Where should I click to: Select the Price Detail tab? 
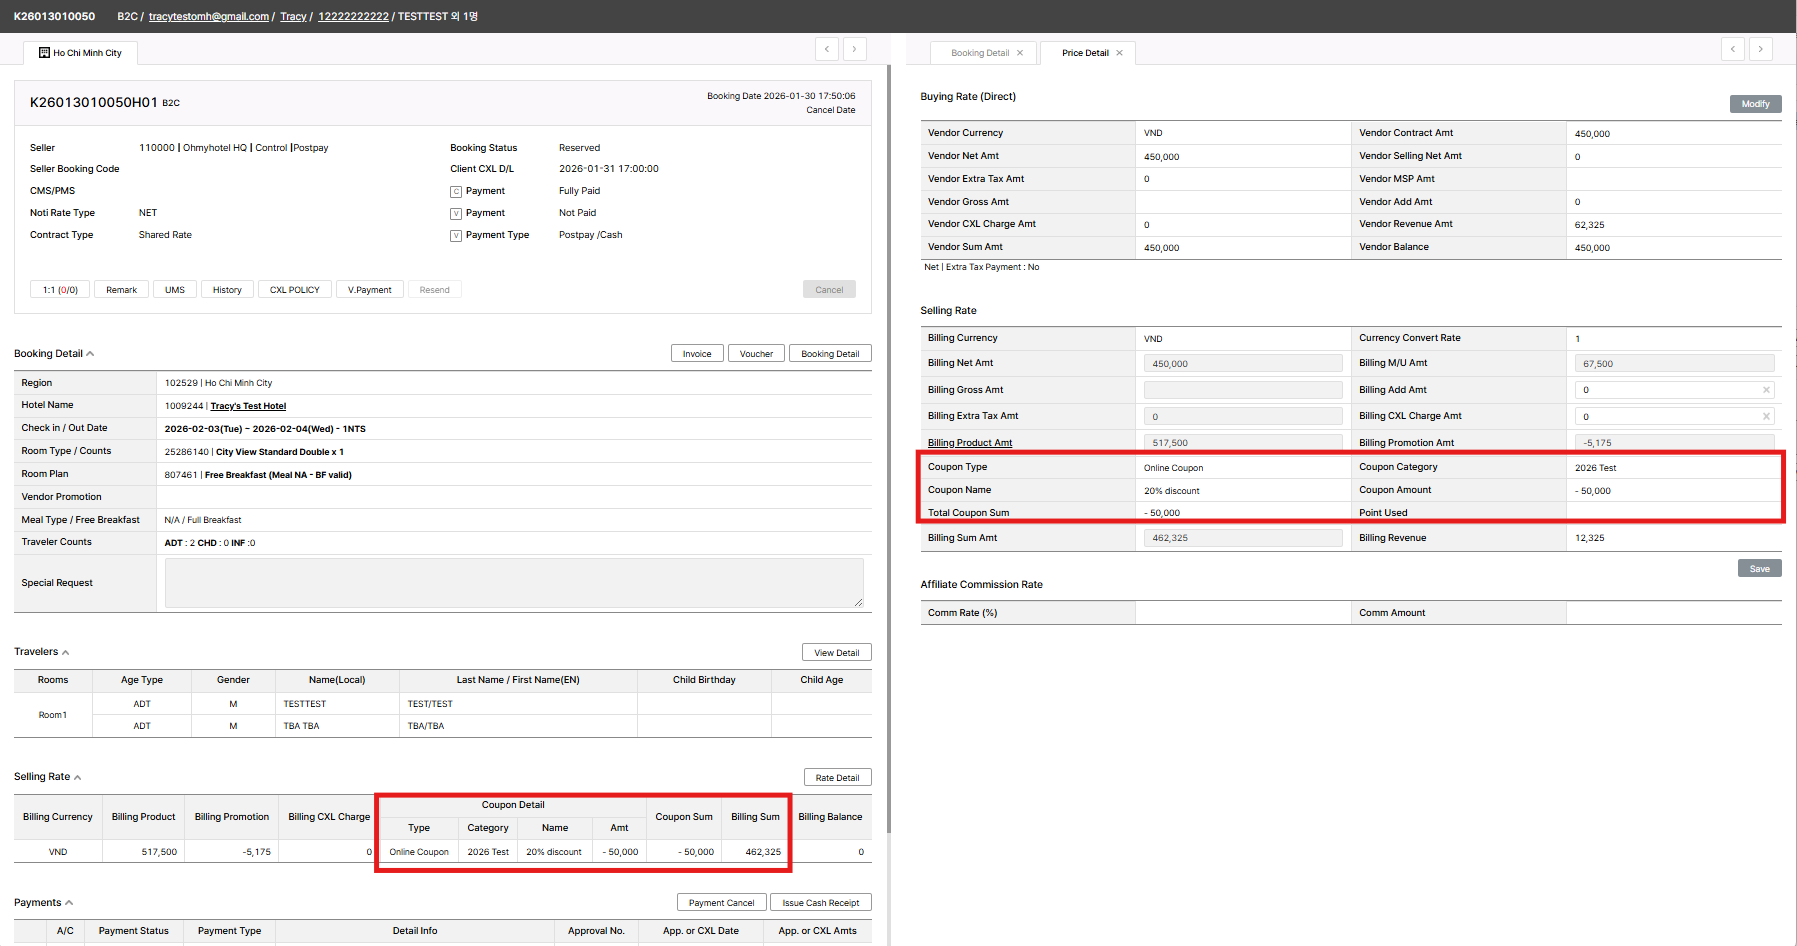tap(1085, 53)
